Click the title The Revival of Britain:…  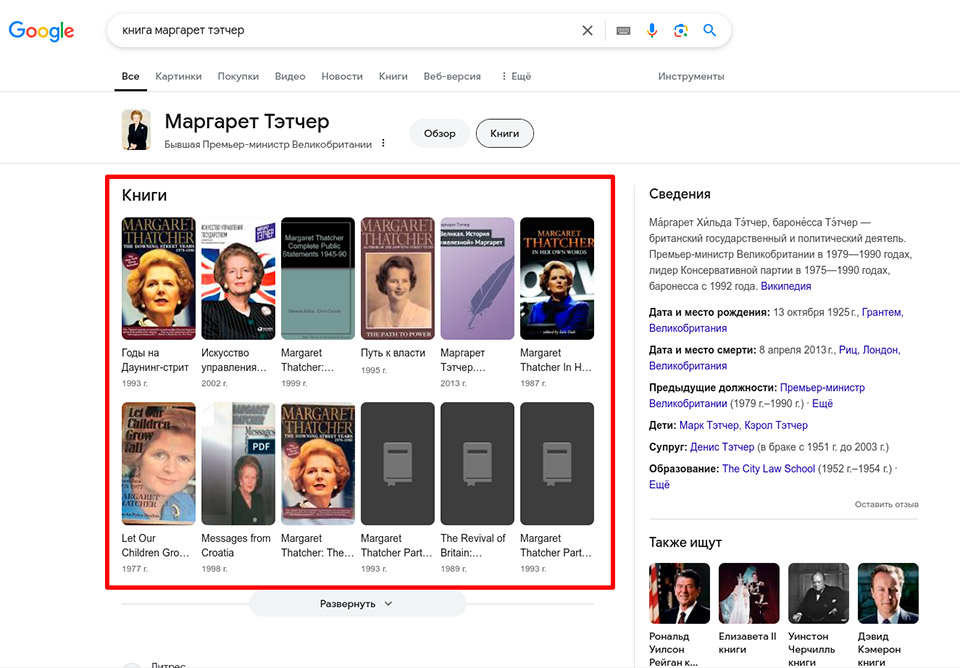[473, 545]
